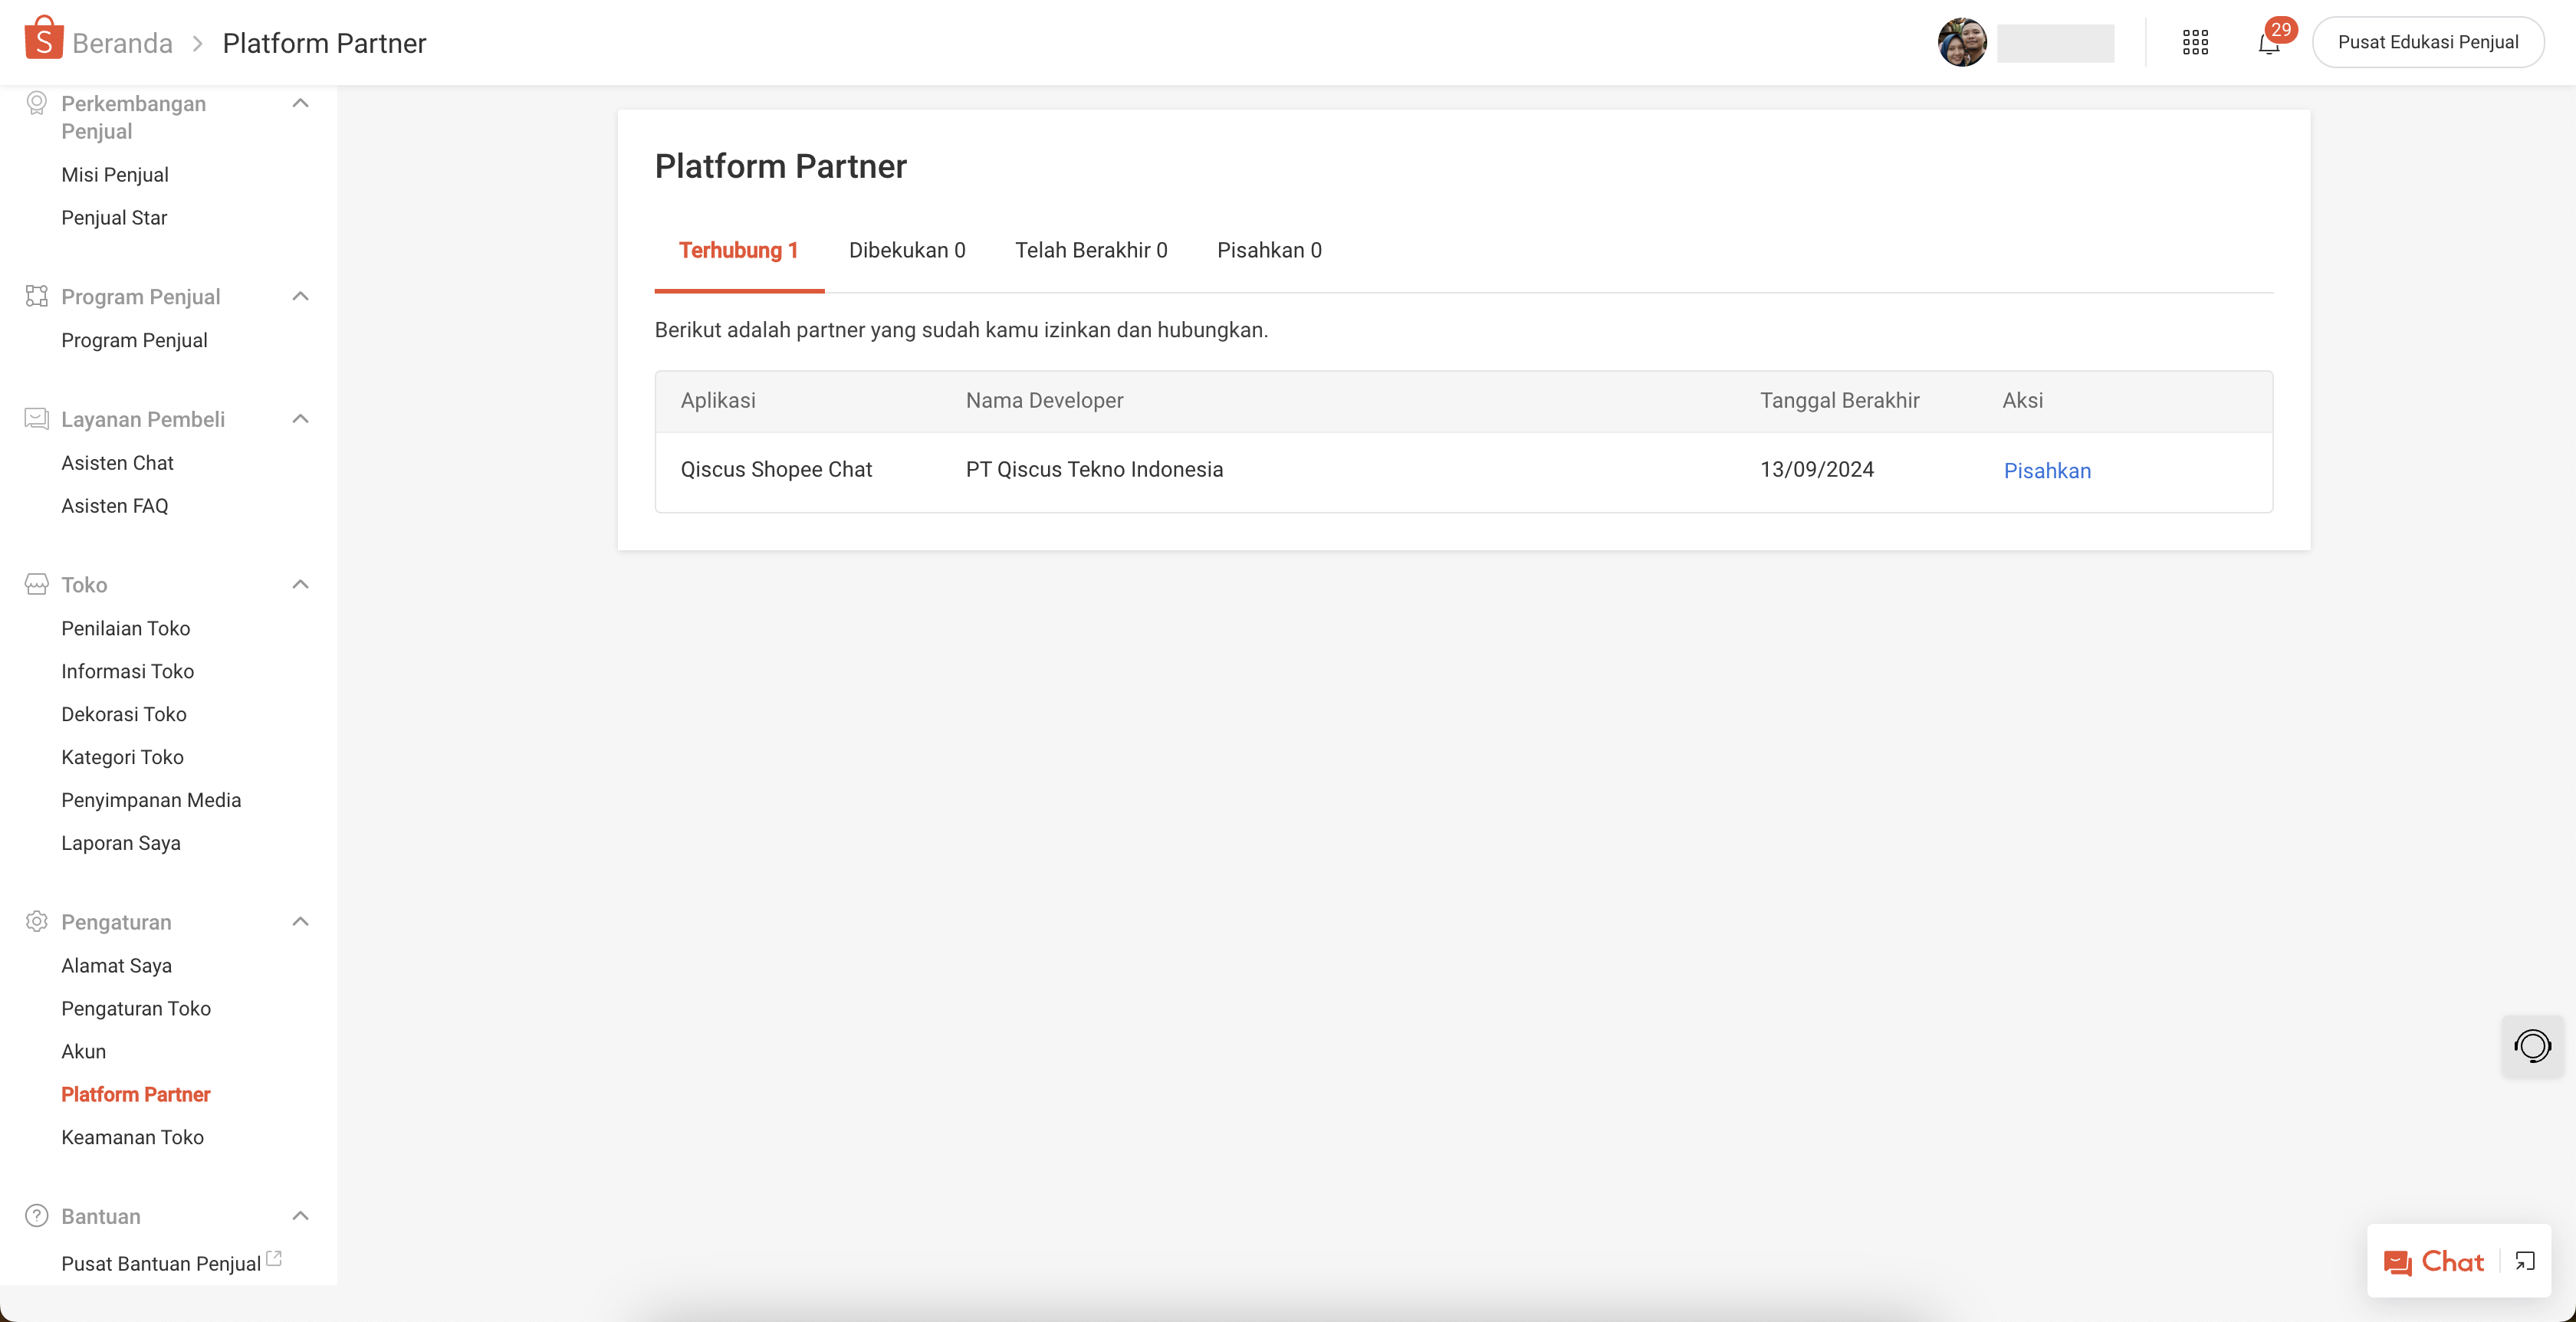Image resolution: width=2576 pixels, height=1322 pixels.
Task: Click the Perkembangan Penjual sidebar icon
Action: (37, 103)
